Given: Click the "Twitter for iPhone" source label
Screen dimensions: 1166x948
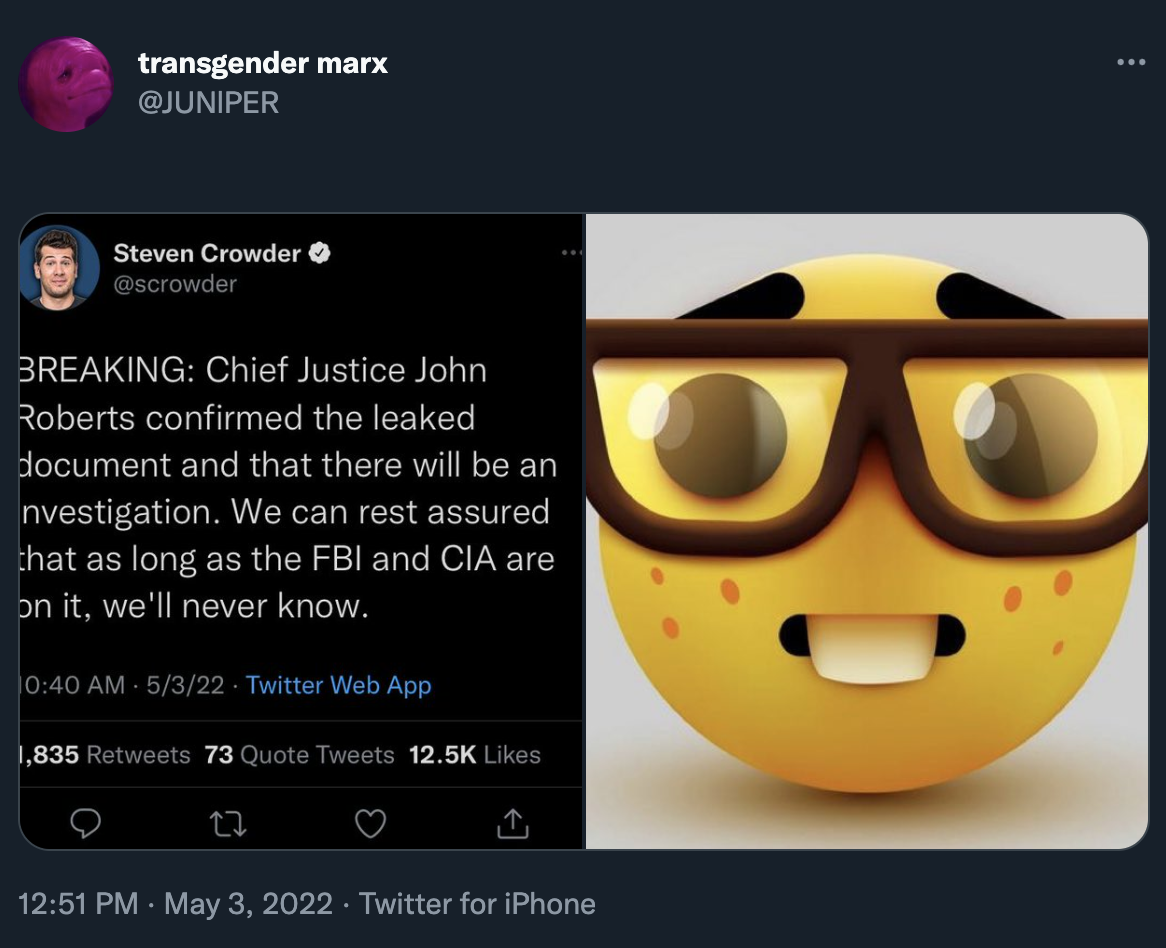Looking at the screenshot, I should [477, 904].
